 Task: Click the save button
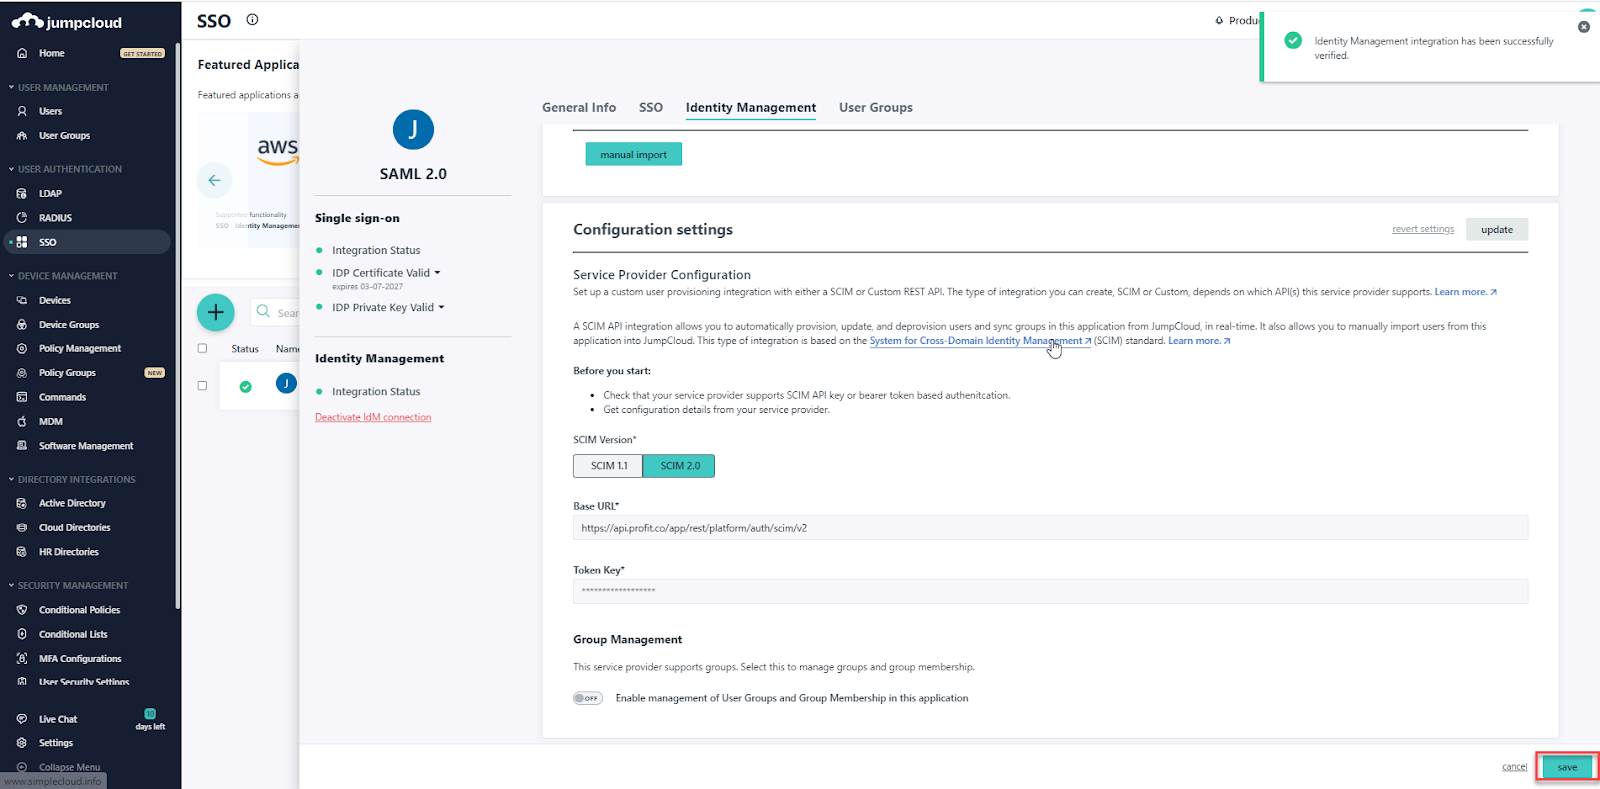tap(1567, 767)
